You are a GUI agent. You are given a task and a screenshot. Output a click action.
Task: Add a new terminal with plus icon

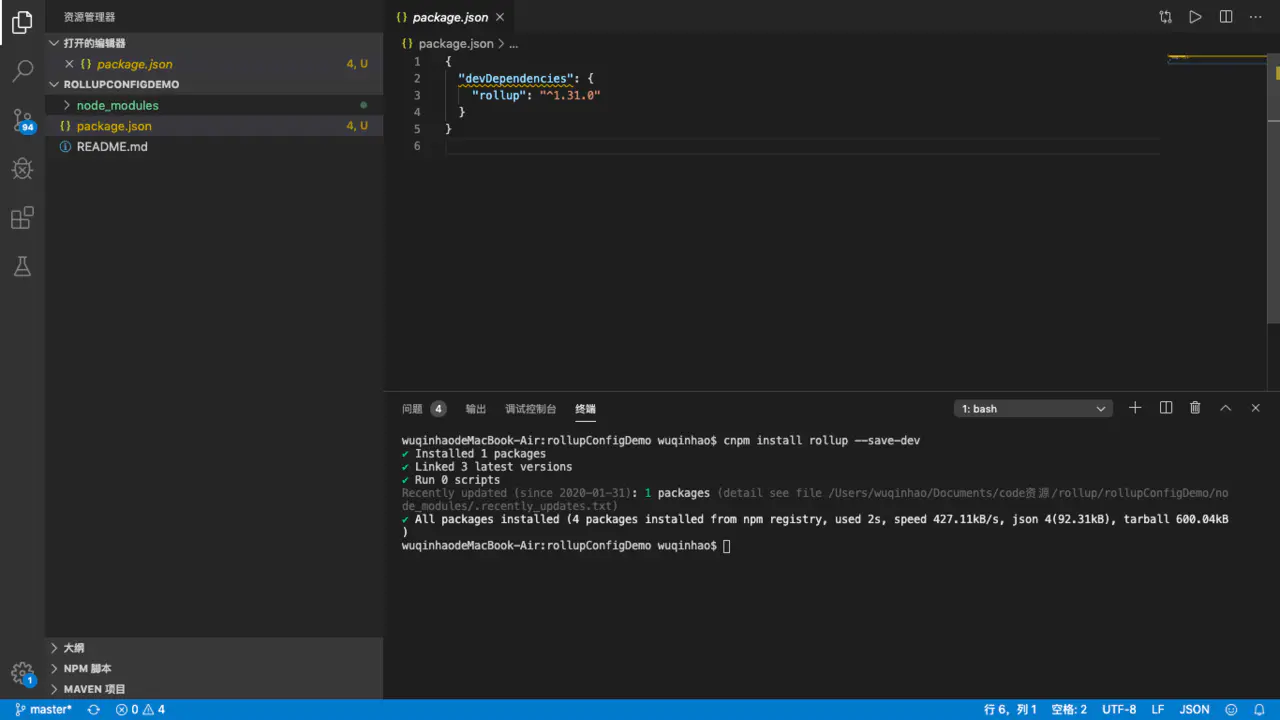pyautogui.click(x=1135, y=408)
